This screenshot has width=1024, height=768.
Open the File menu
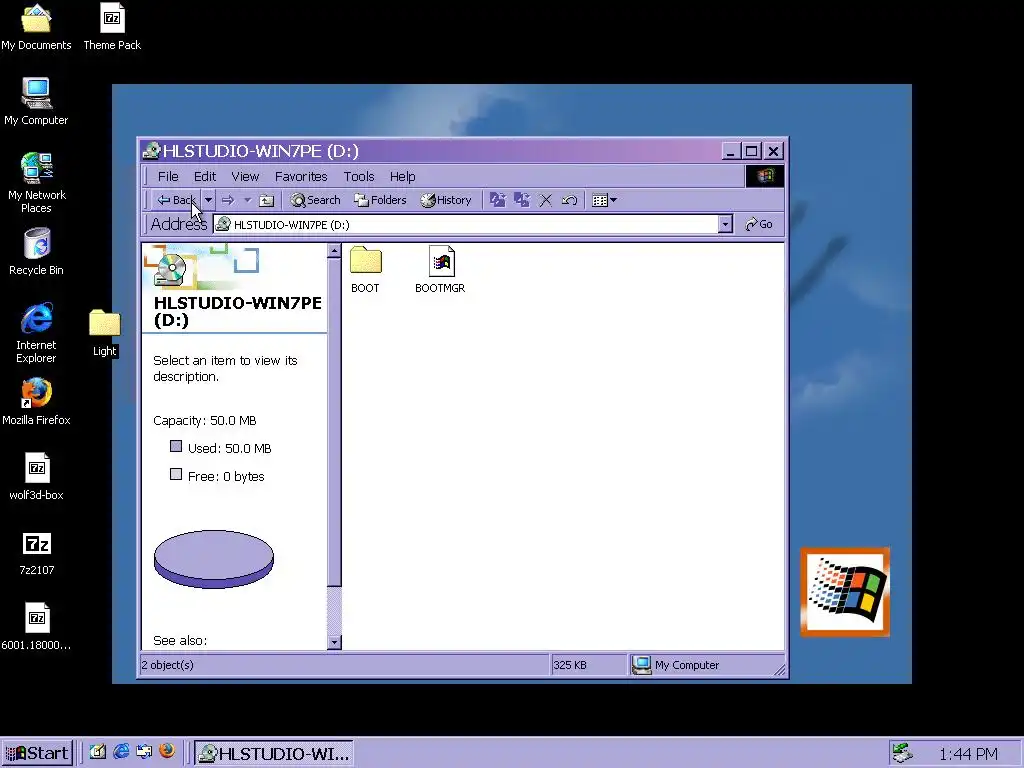(x=168, y=176)
